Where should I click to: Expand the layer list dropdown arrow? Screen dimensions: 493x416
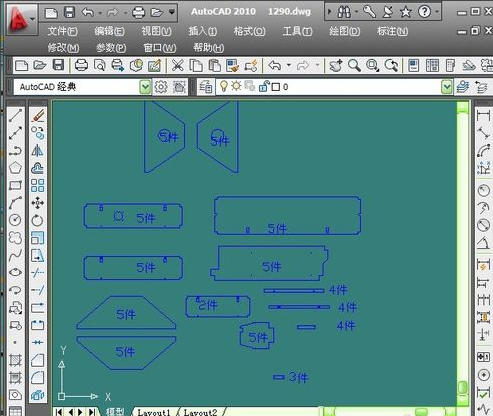point(447,87)
